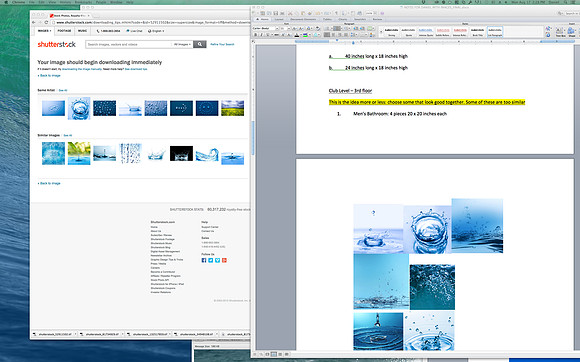Click the Save icon in Word's toolbar

pyautogui.click(x=276, y=13)
